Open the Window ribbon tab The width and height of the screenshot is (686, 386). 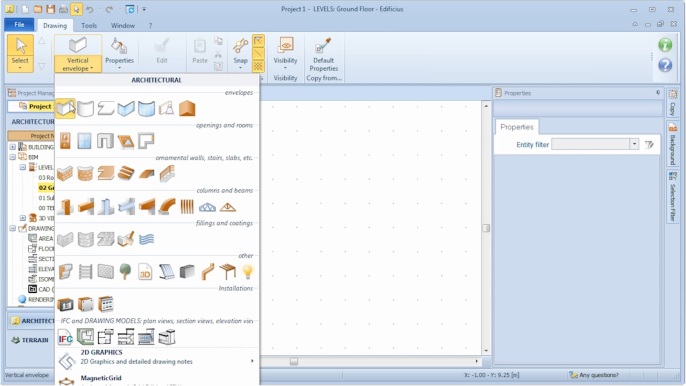coord(122,25)
